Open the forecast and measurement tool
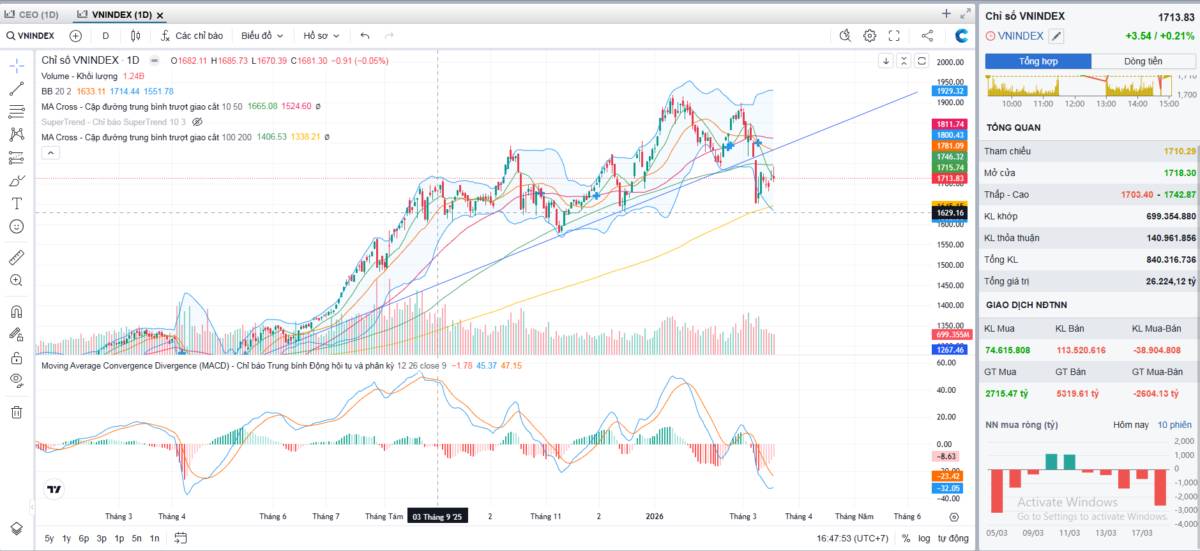1200x551 pixels. [x=16, y=157]
